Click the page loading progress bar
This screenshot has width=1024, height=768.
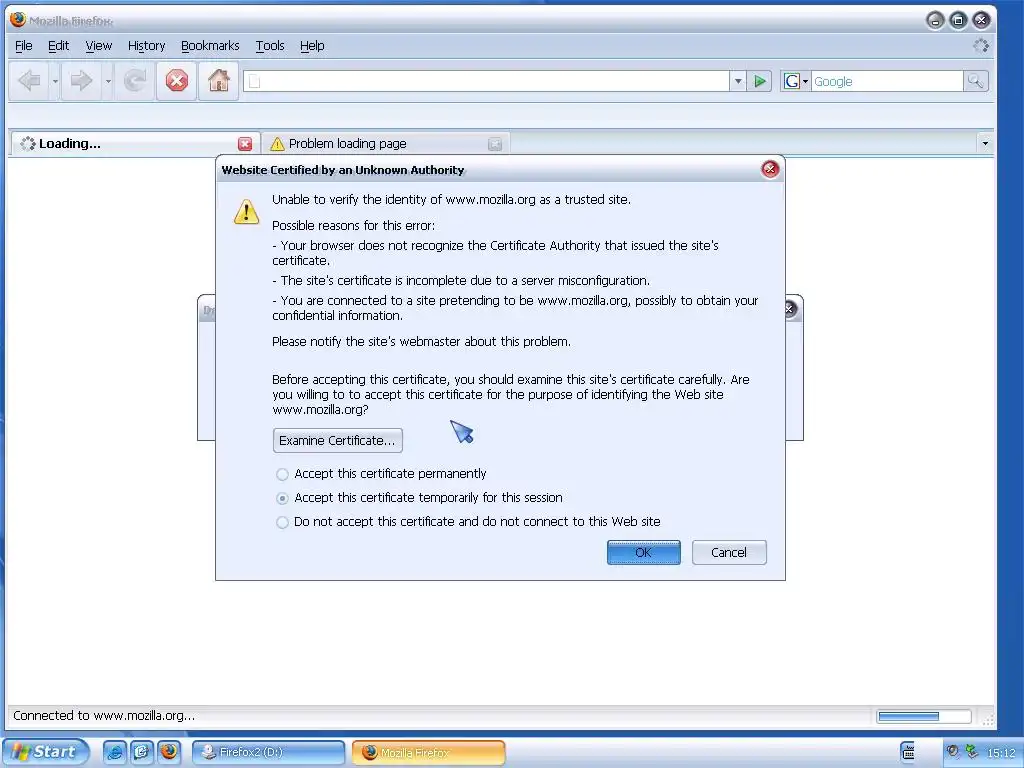(924, 716)
